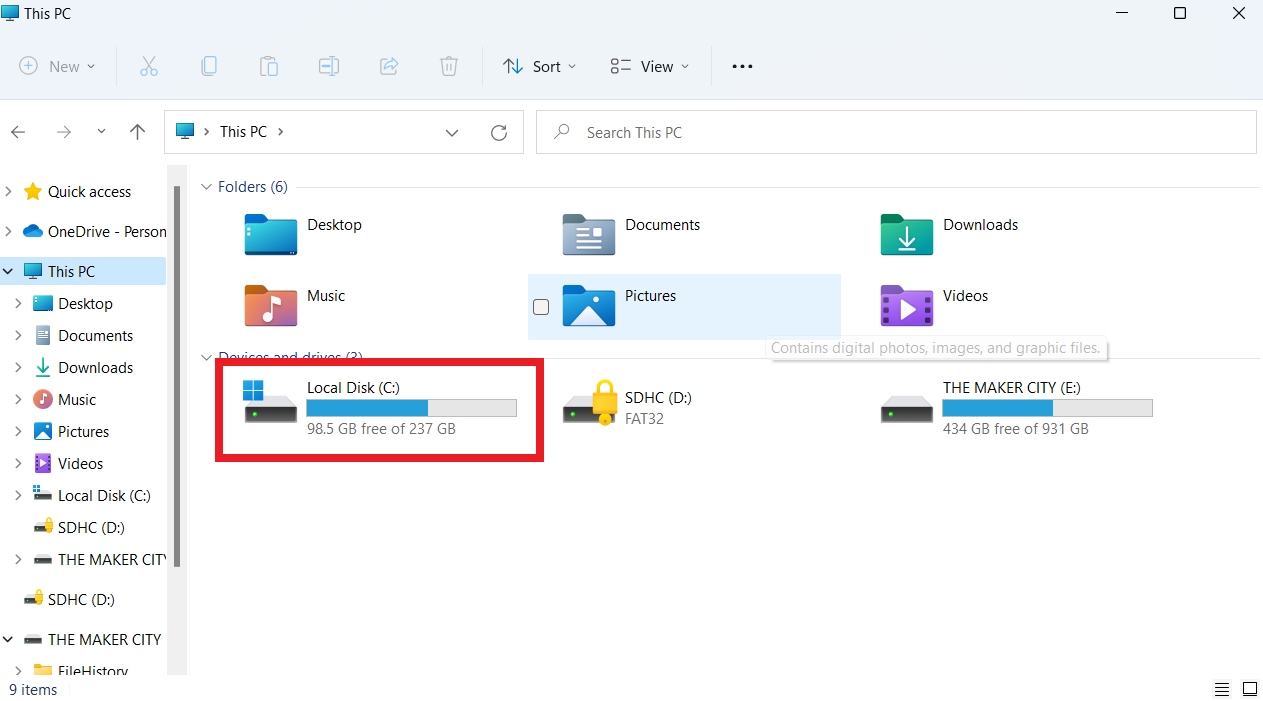Collapse the Devices and drives group
The height and width of the screenshot is (701, 1263).
click(207, 357)
